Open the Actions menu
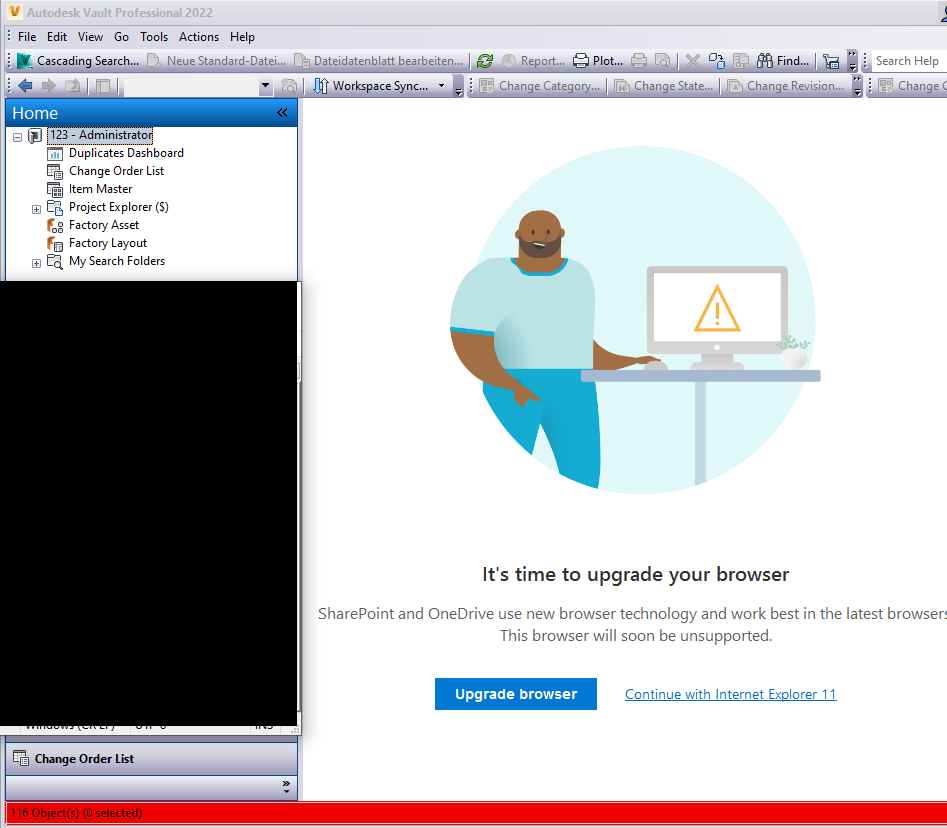947x828 pixels. coord(198,36)
